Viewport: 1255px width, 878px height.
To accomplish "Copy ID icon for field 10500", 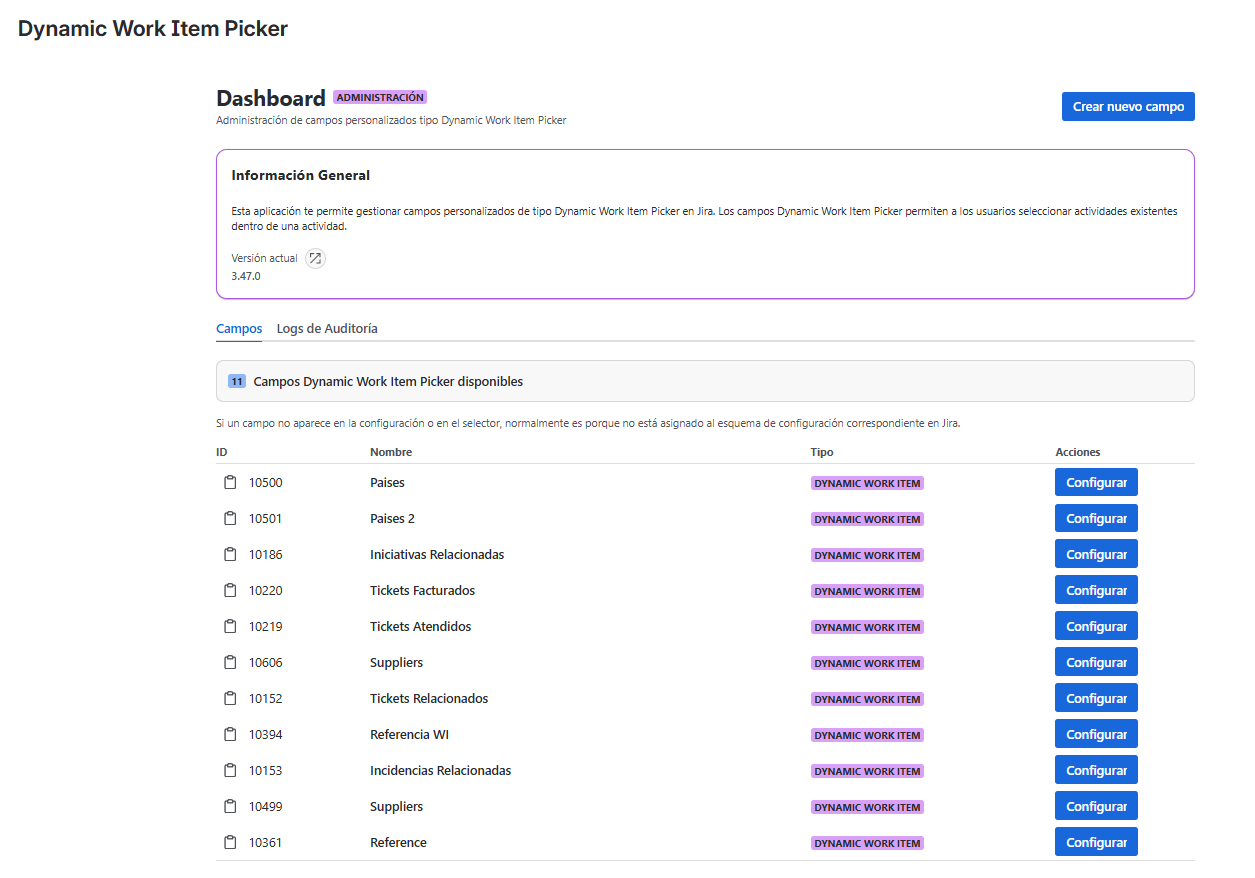I will tap(231, 483).
